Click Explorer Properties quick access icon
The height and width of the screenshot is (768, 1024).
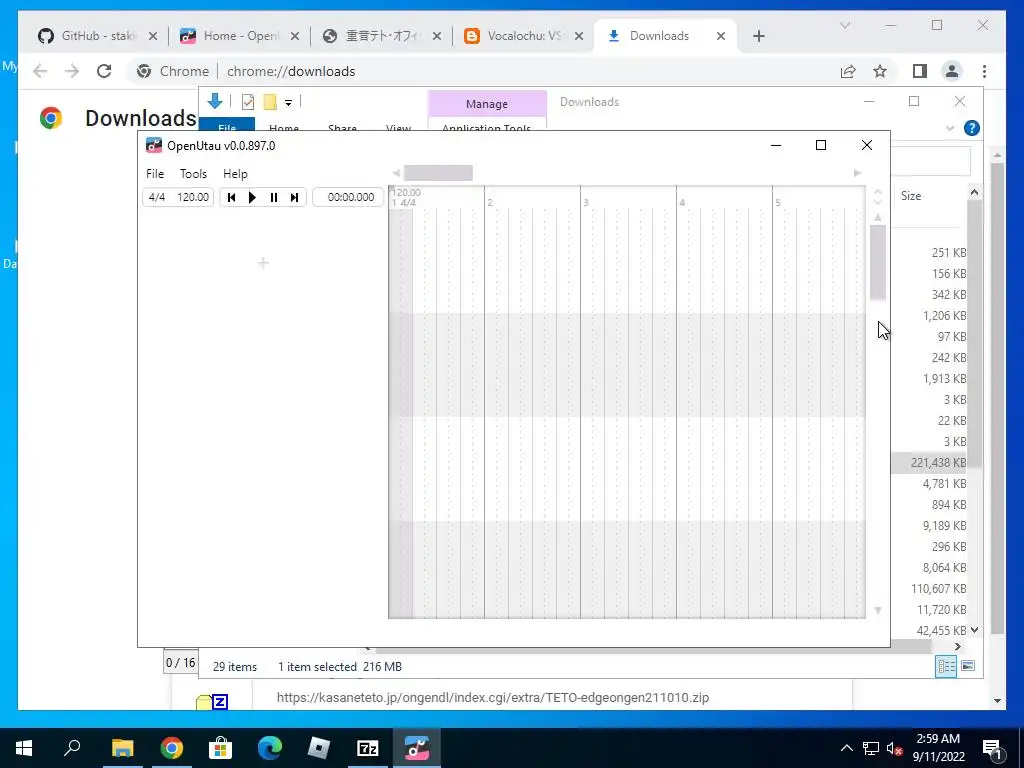pyautogui.click(x=248, y=101)
